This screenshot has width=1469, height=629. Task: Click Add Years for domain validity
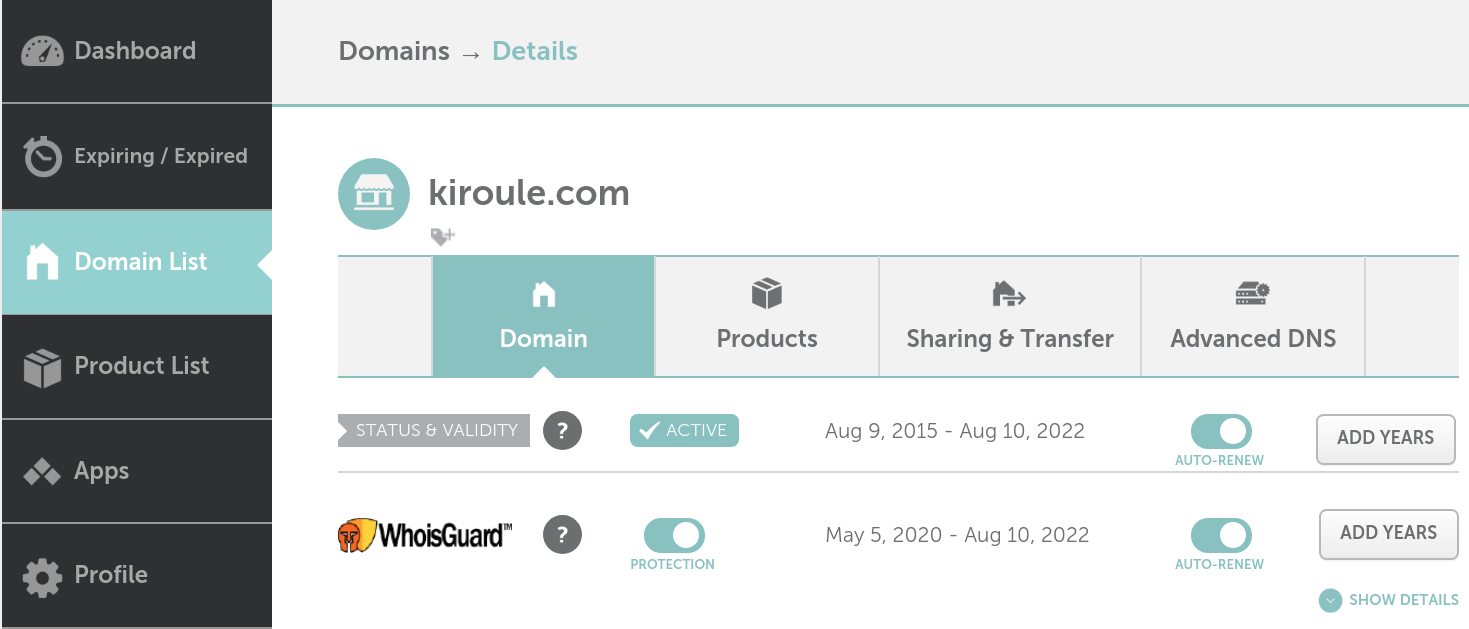pyautogui.click(x=1385, y=438)
